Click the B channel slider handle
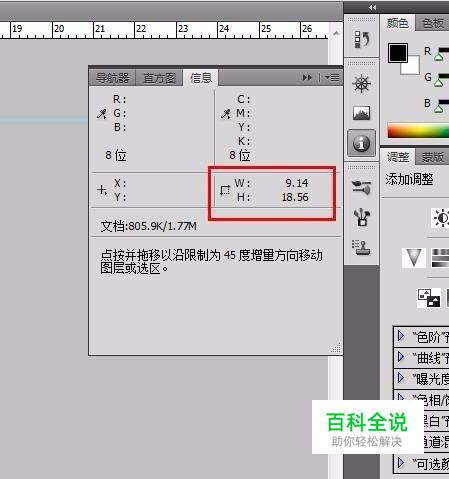This screenshot has height=479, width=449. click(x=439, y=109)
